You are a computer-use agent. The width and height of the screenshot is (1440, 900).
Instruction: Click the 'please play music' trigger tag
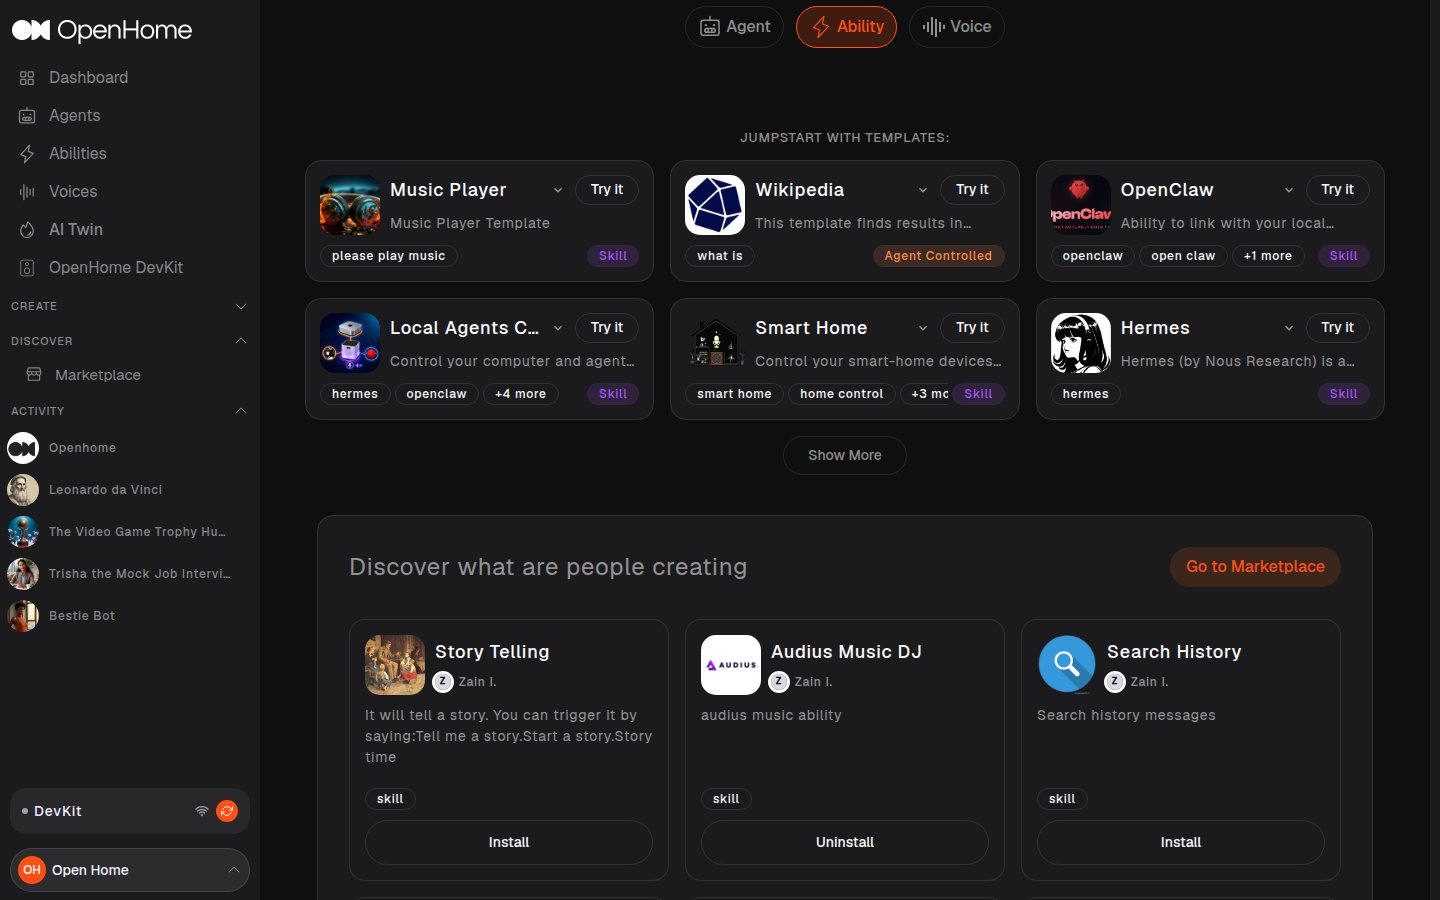tap(389, 256)
